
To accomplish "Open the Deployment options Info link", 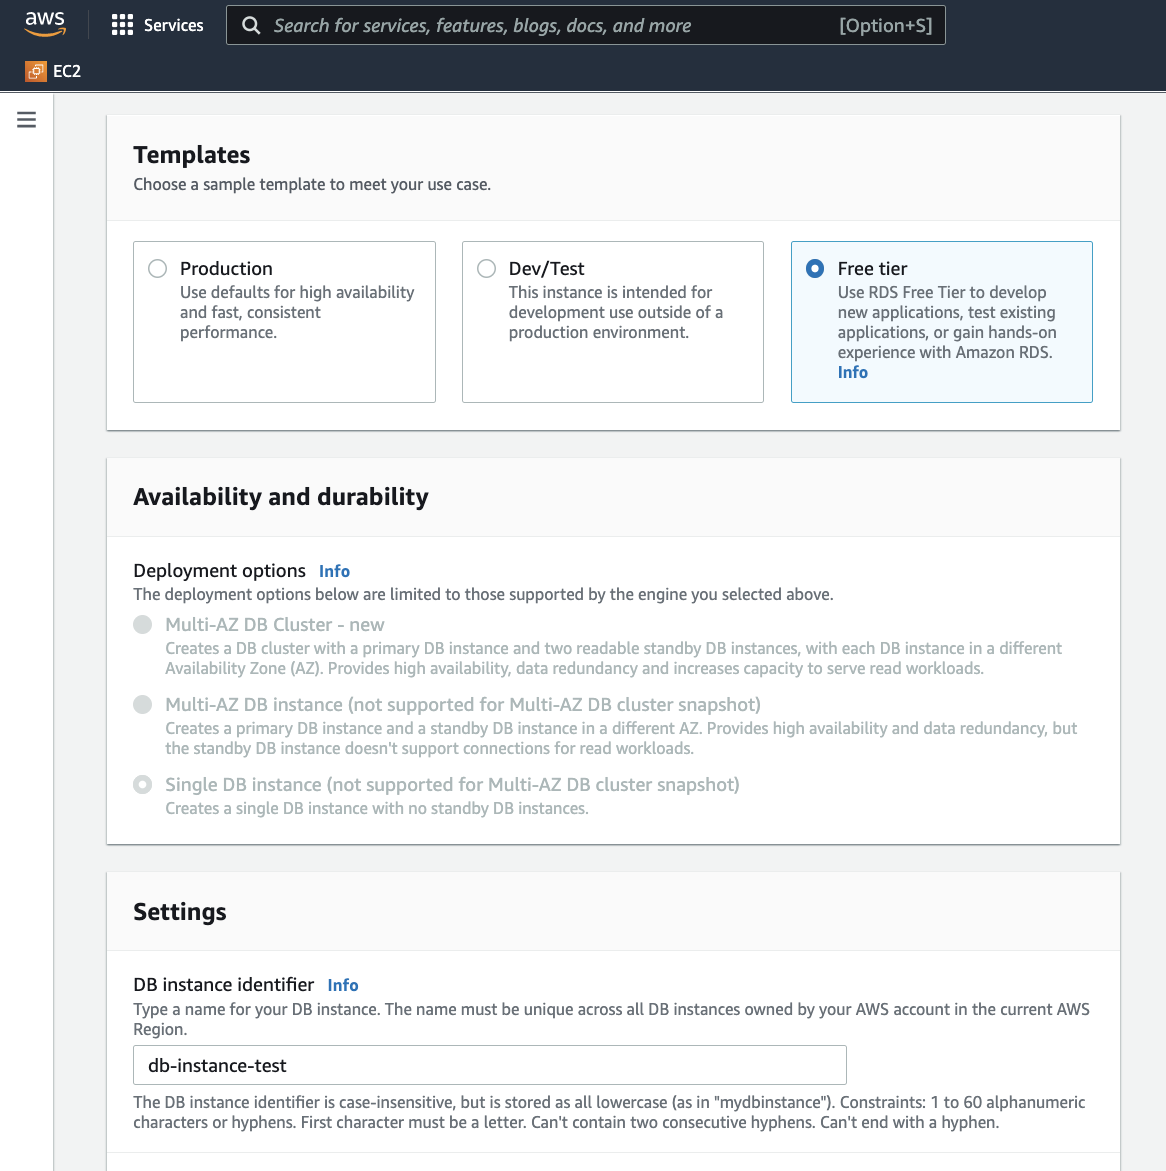I will click(x=334, y=571).
